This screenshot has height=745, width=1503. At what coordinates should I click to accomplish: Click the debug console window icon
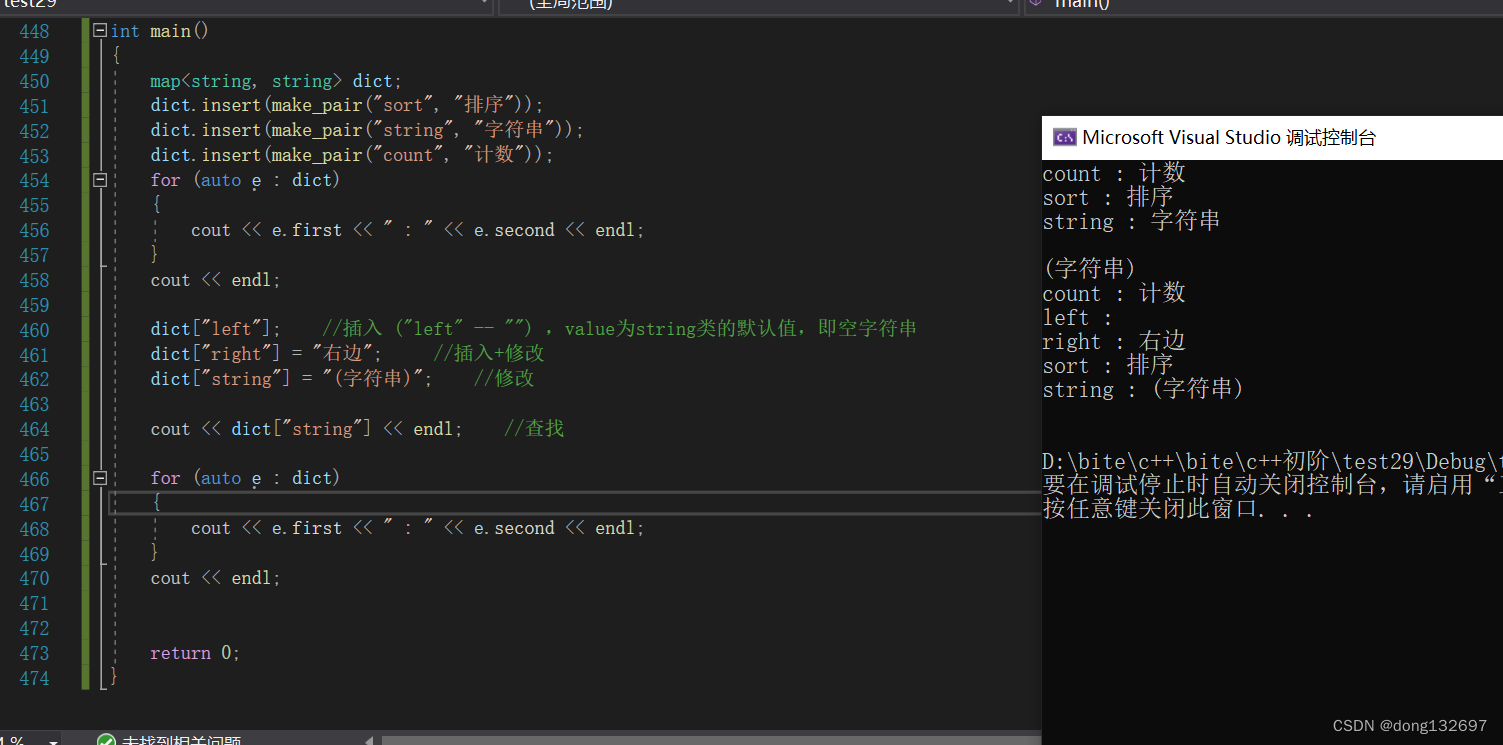point(1065,138)
